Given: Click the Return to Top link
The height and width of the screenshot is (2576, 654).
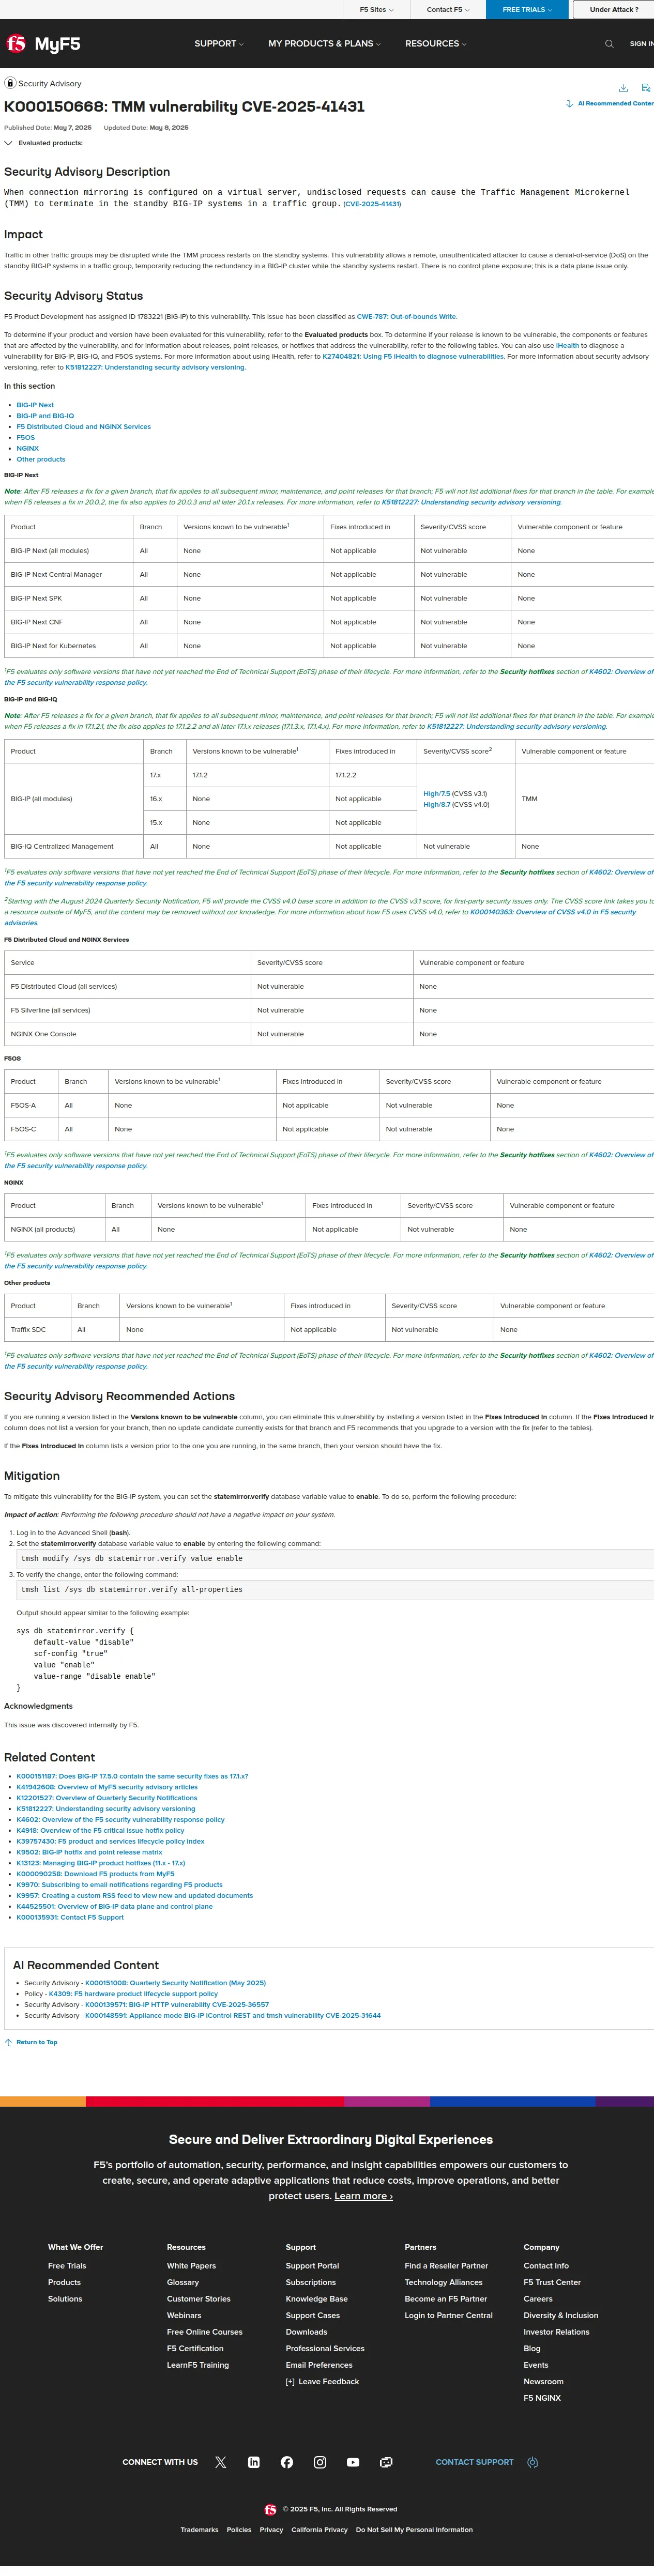Looking at the screenshot, I should click(36, 2042).
